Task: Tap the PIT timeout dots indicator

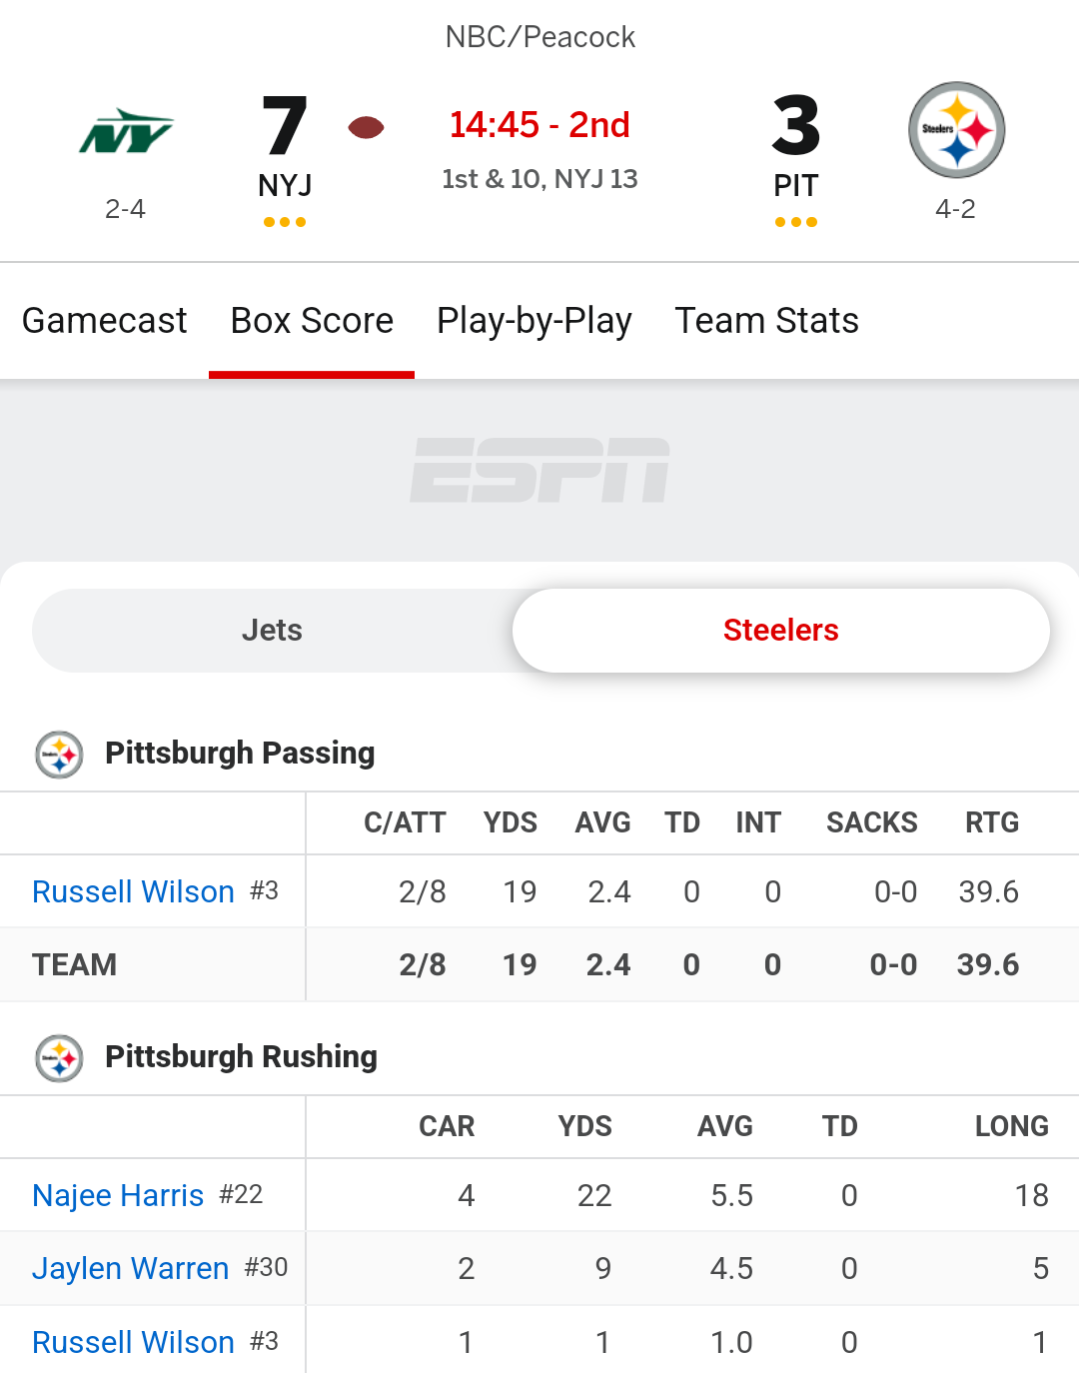Action: (796, 222)
